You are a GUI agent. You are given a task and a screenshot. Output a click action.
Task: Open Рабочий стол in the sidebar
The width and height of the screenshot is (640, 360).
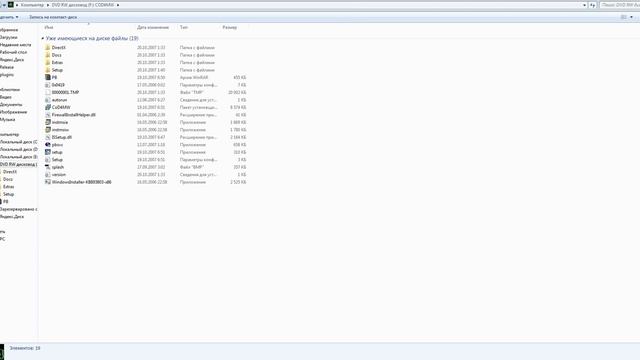(13, 52)
